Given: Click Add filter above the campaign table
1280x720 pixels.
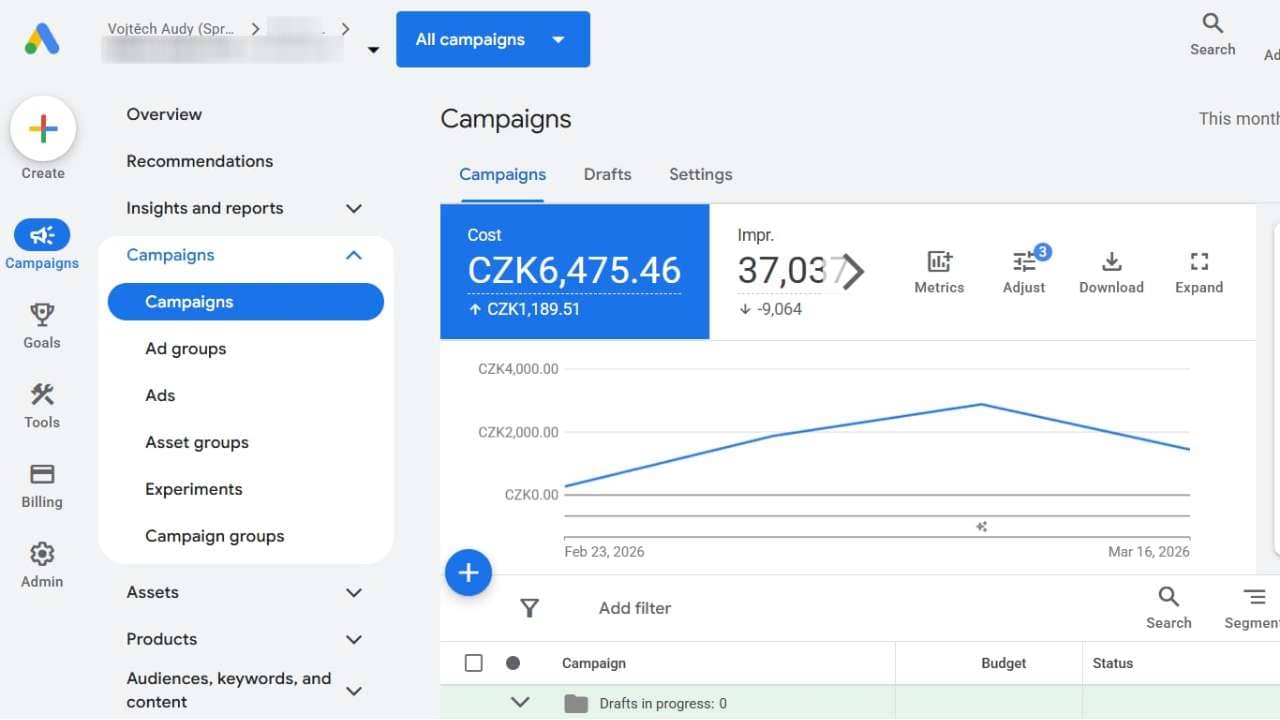Looking at the screenshot, I should (x=634, y=607).
